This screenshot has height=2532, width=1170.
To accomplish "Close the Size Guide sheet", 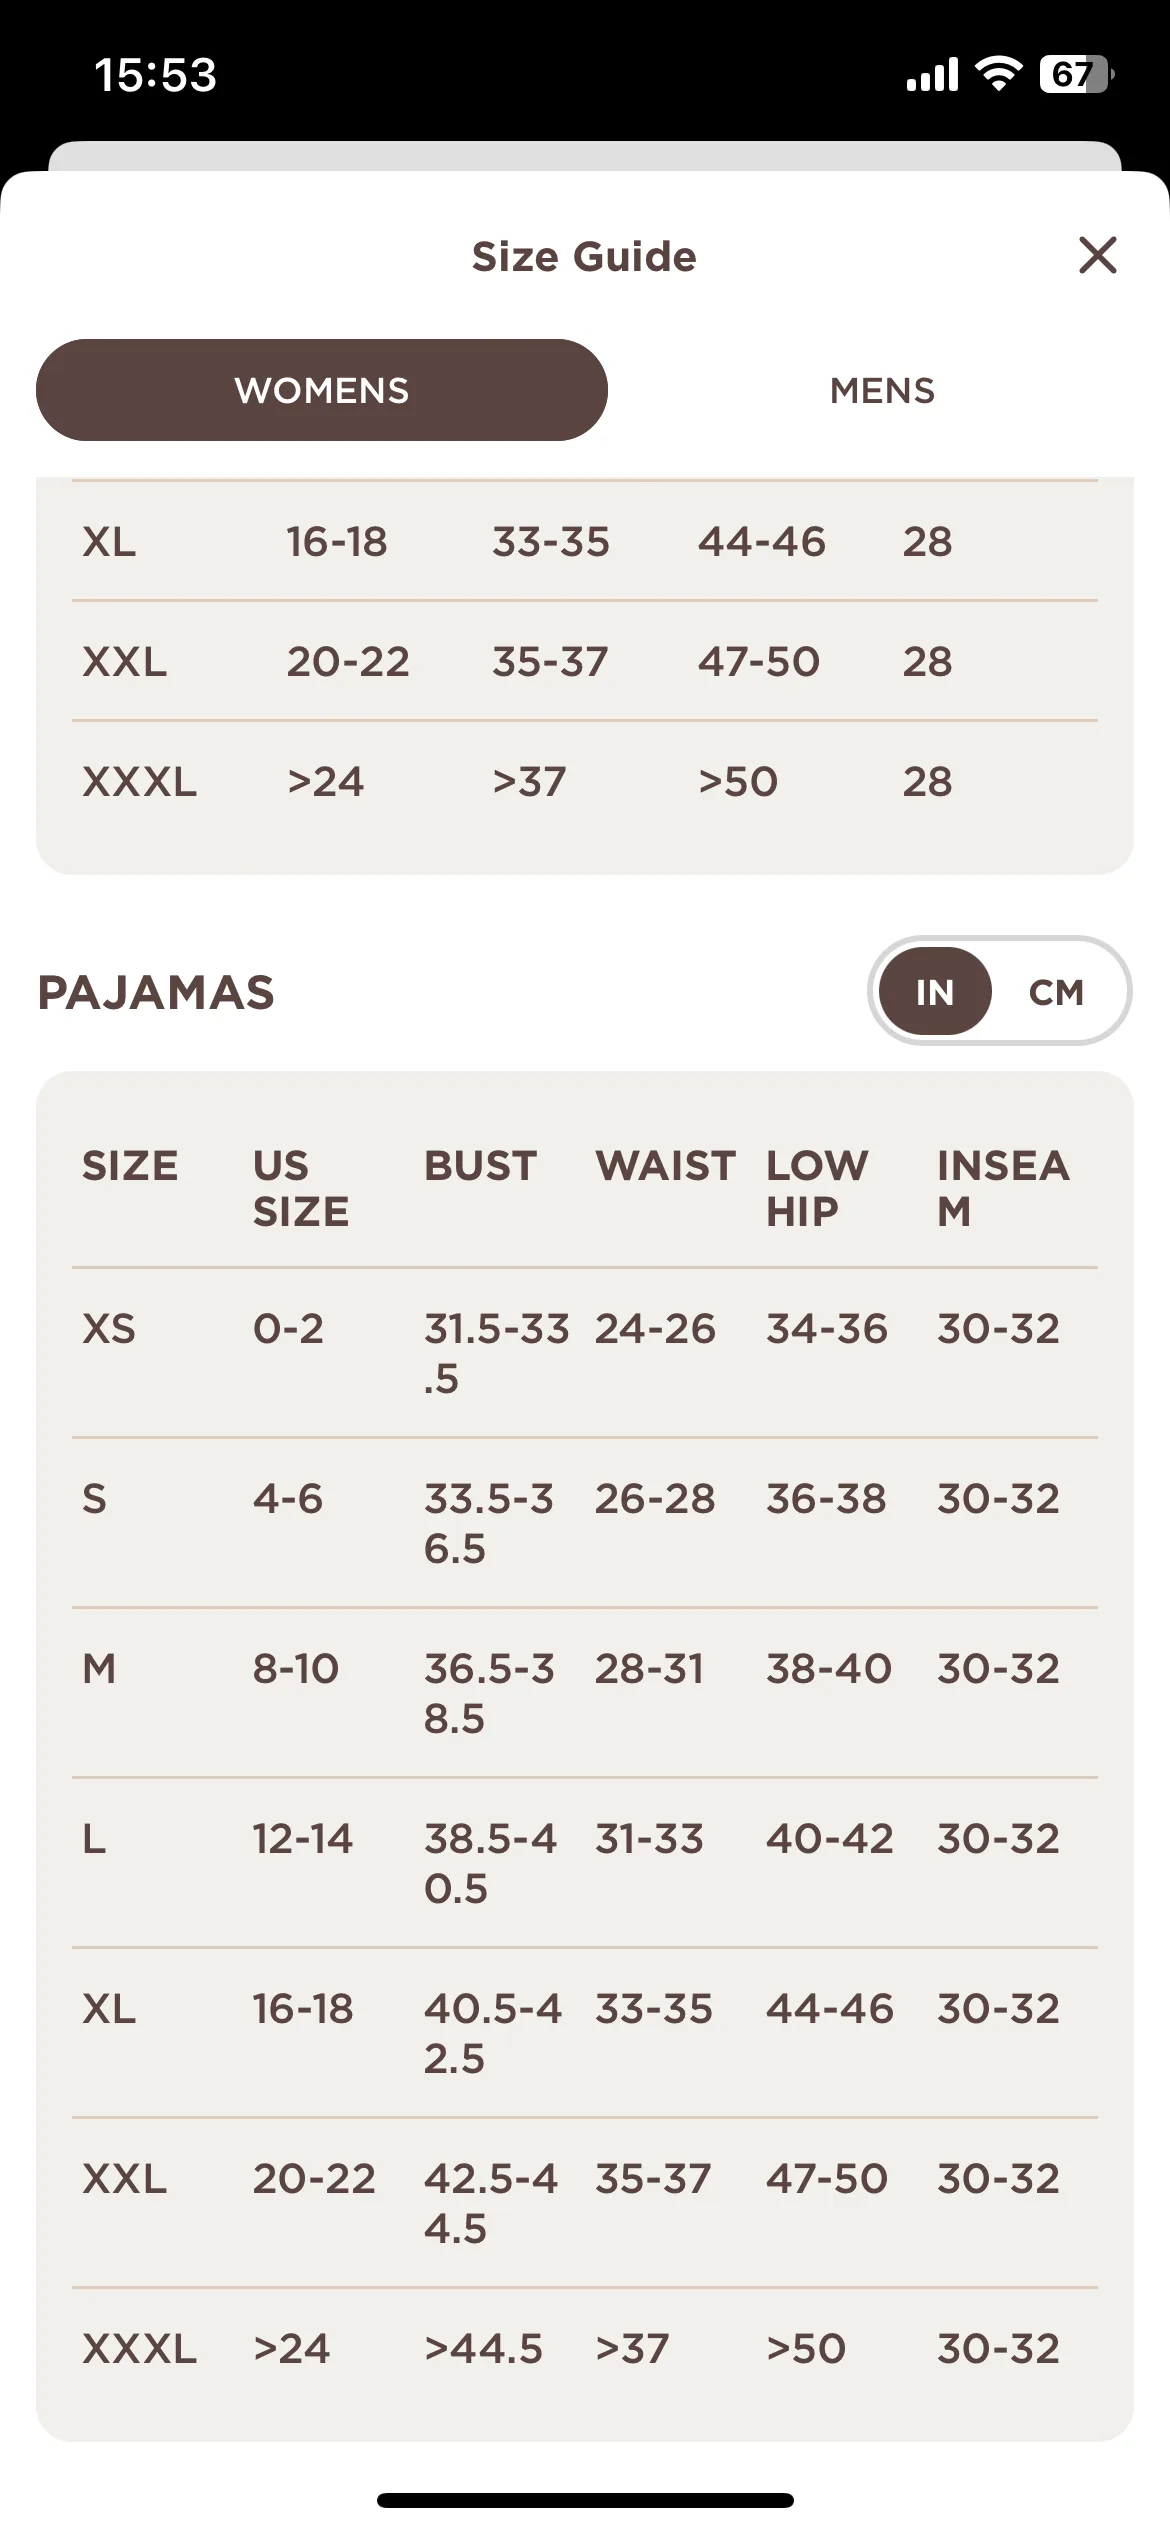I will [x=1097, y=255].
